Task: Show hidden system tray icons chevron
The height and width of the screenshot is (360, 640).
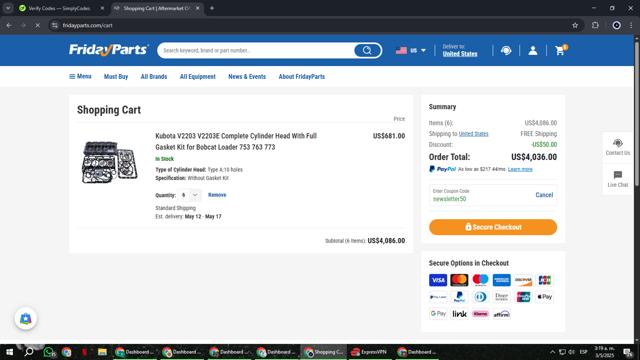Action: tap(552, 352)
